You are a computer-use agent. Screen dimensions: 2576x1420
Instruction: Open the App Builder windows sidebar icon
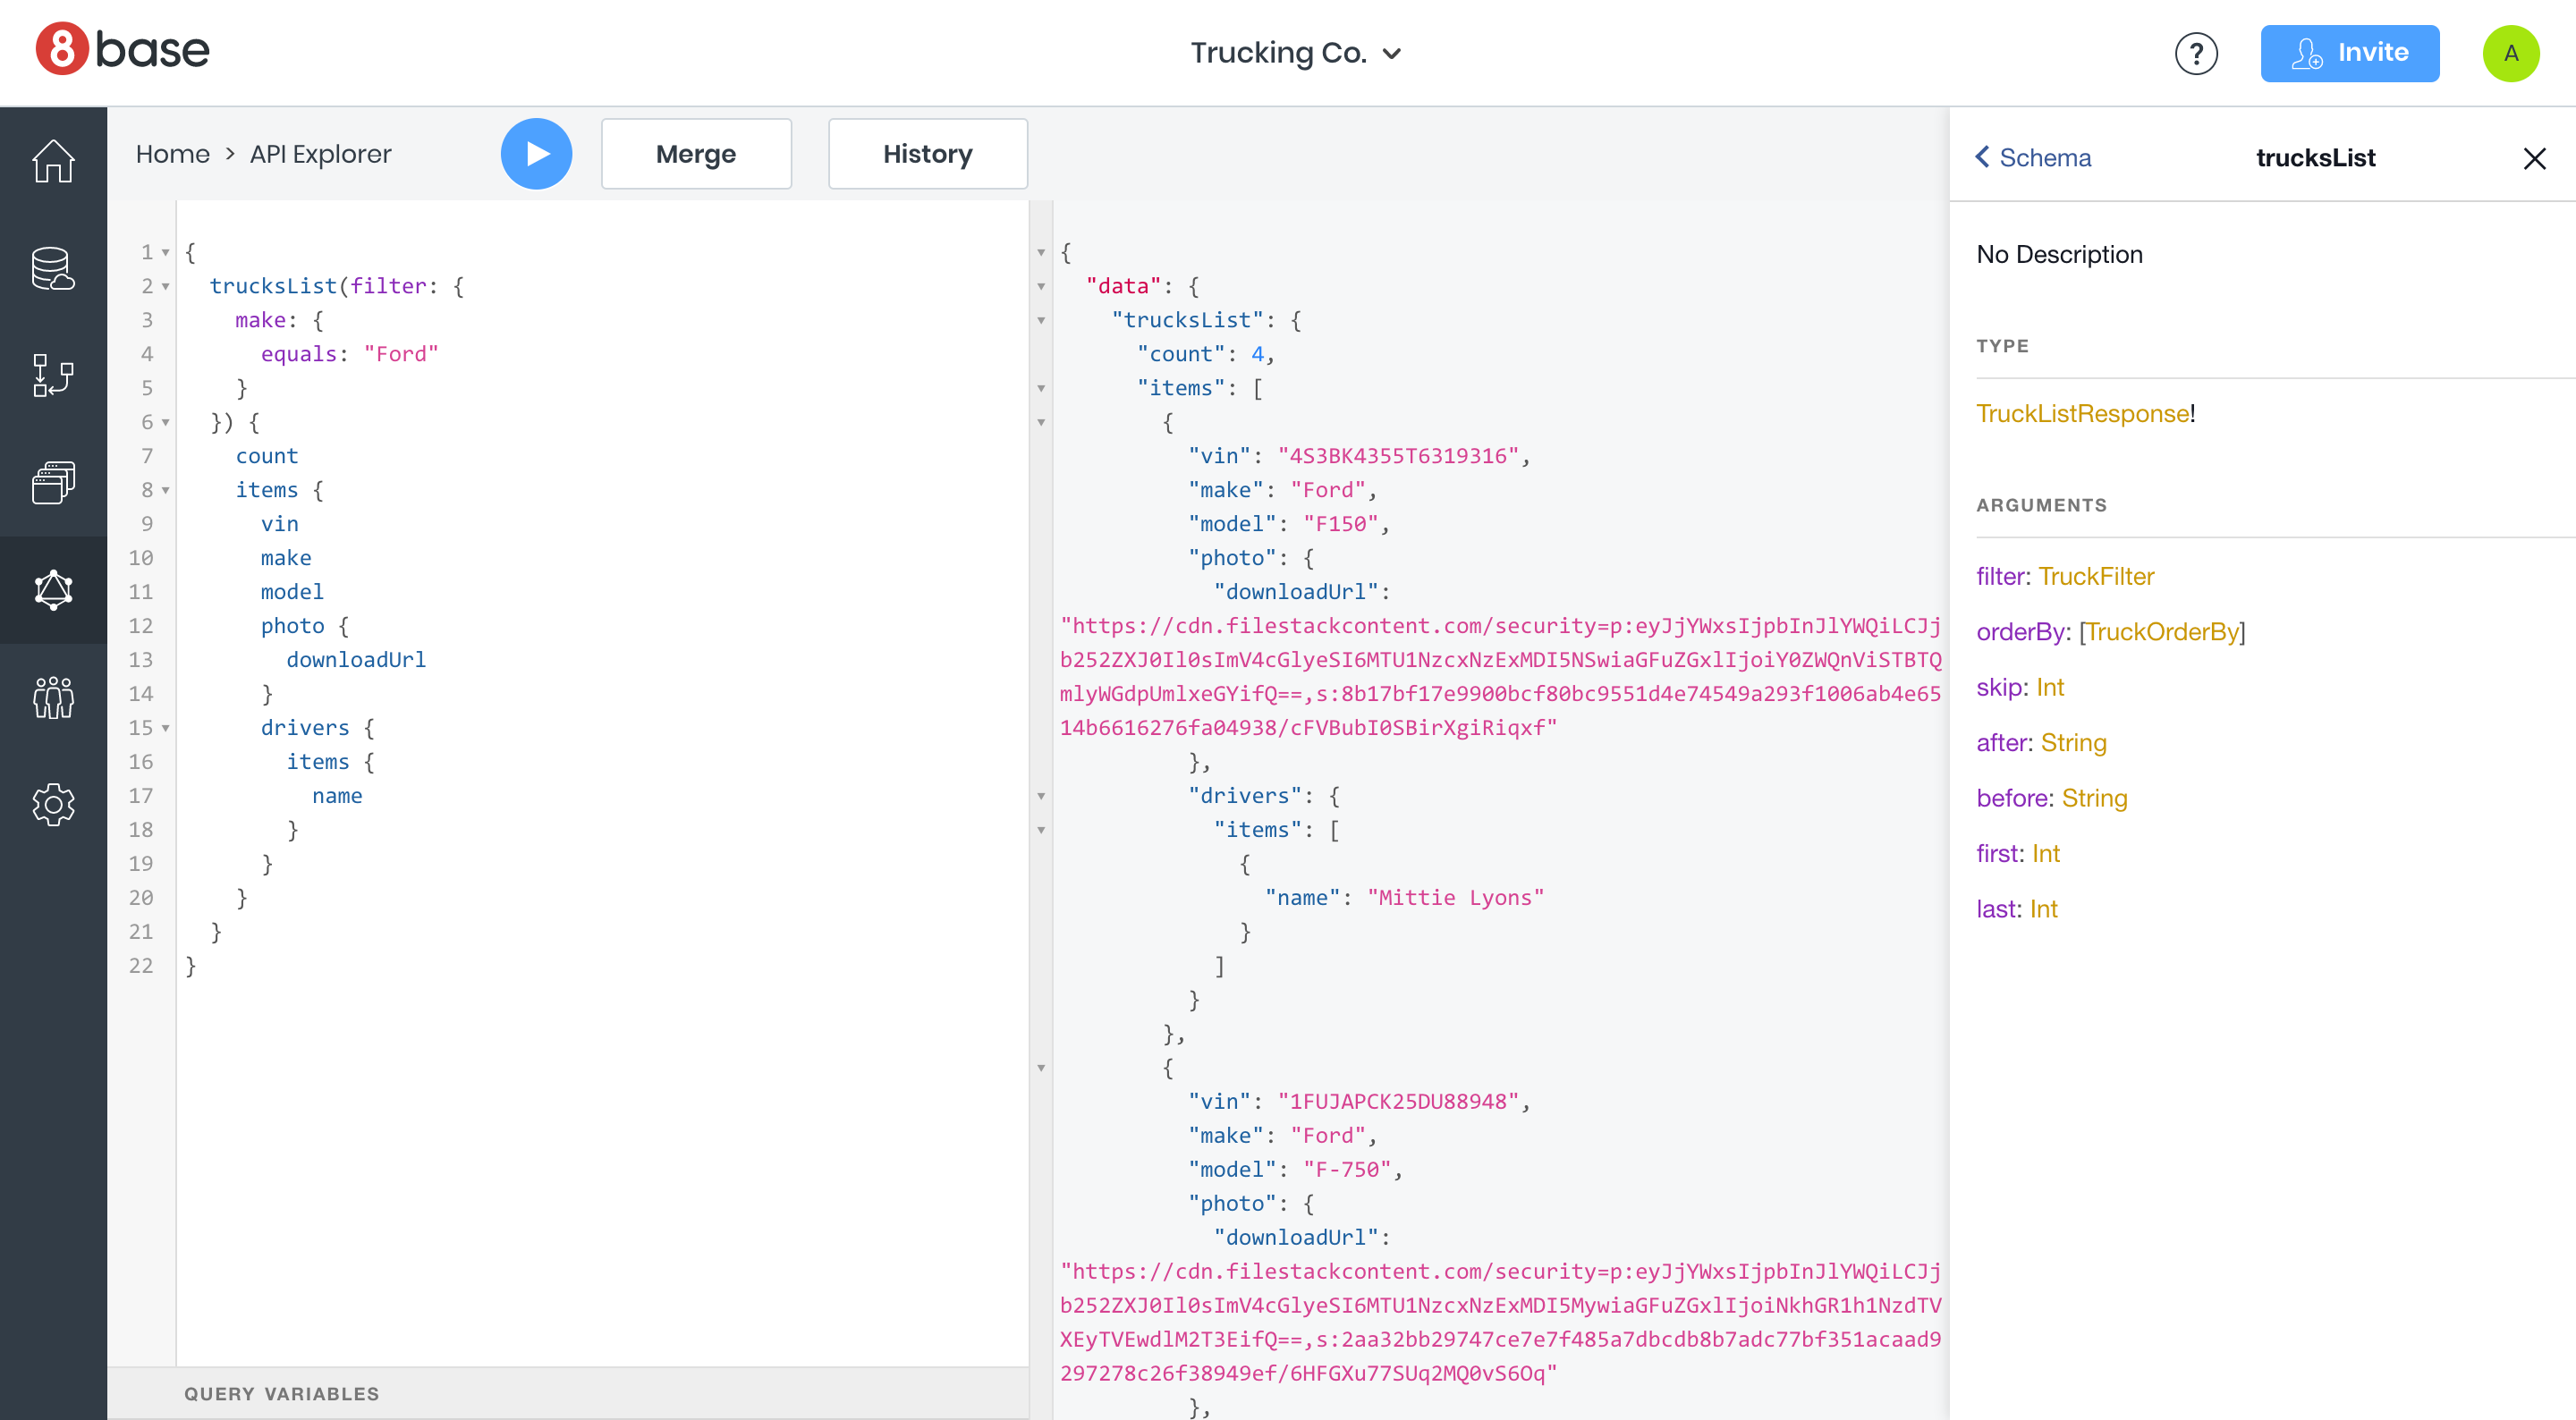pyautogui.click(x=53, y=483)
